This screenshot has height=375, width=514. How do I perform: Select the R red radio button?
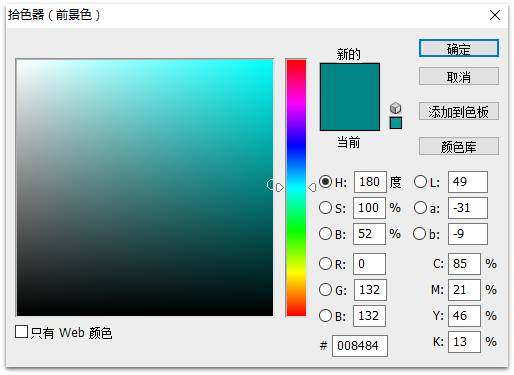point(325,264)
